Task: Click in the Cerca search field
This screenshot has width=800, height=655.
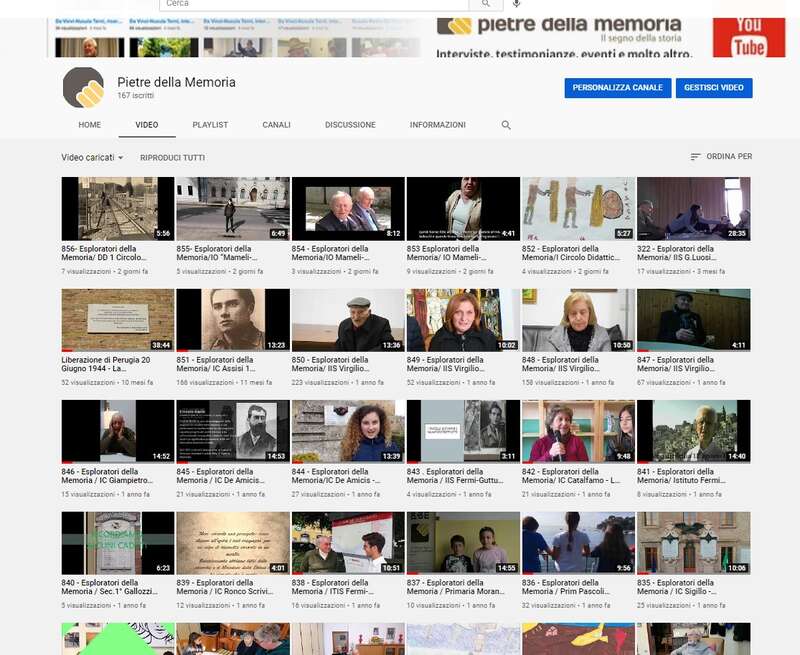Action: [x=310, y=5]
